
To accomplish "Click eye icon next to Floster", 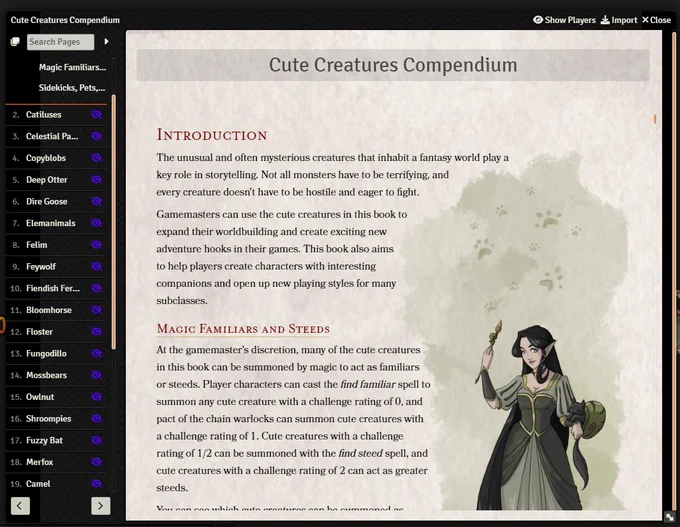I will point(96,331).
